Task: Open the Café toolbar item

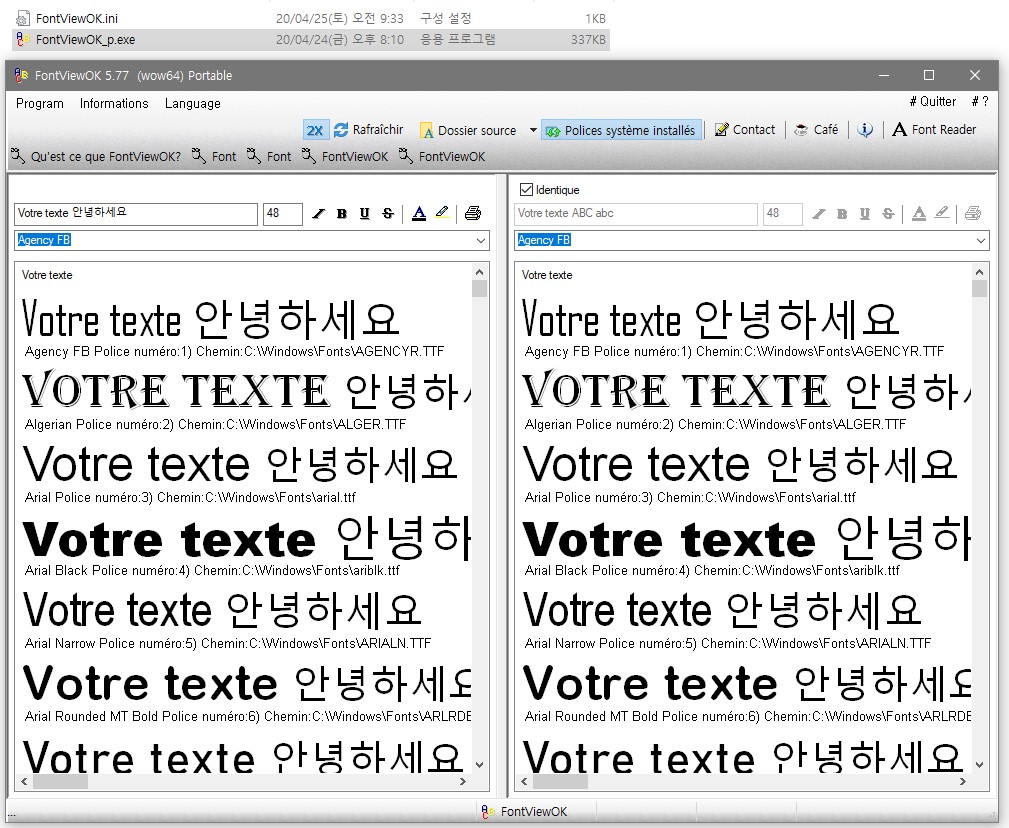Action: [x=815, y=130]
